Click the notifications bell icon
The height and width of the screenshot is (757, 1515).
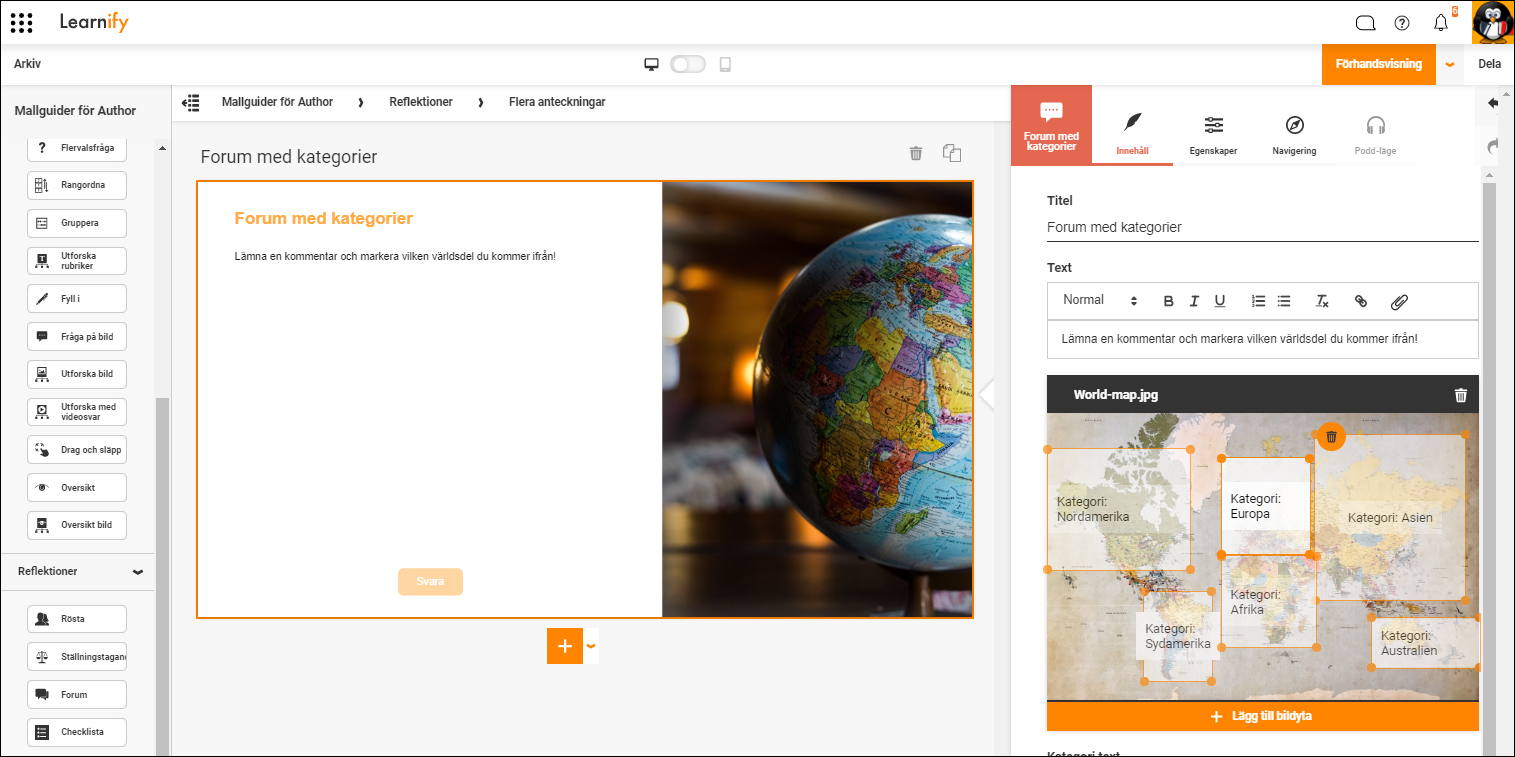click(1440, 23)
